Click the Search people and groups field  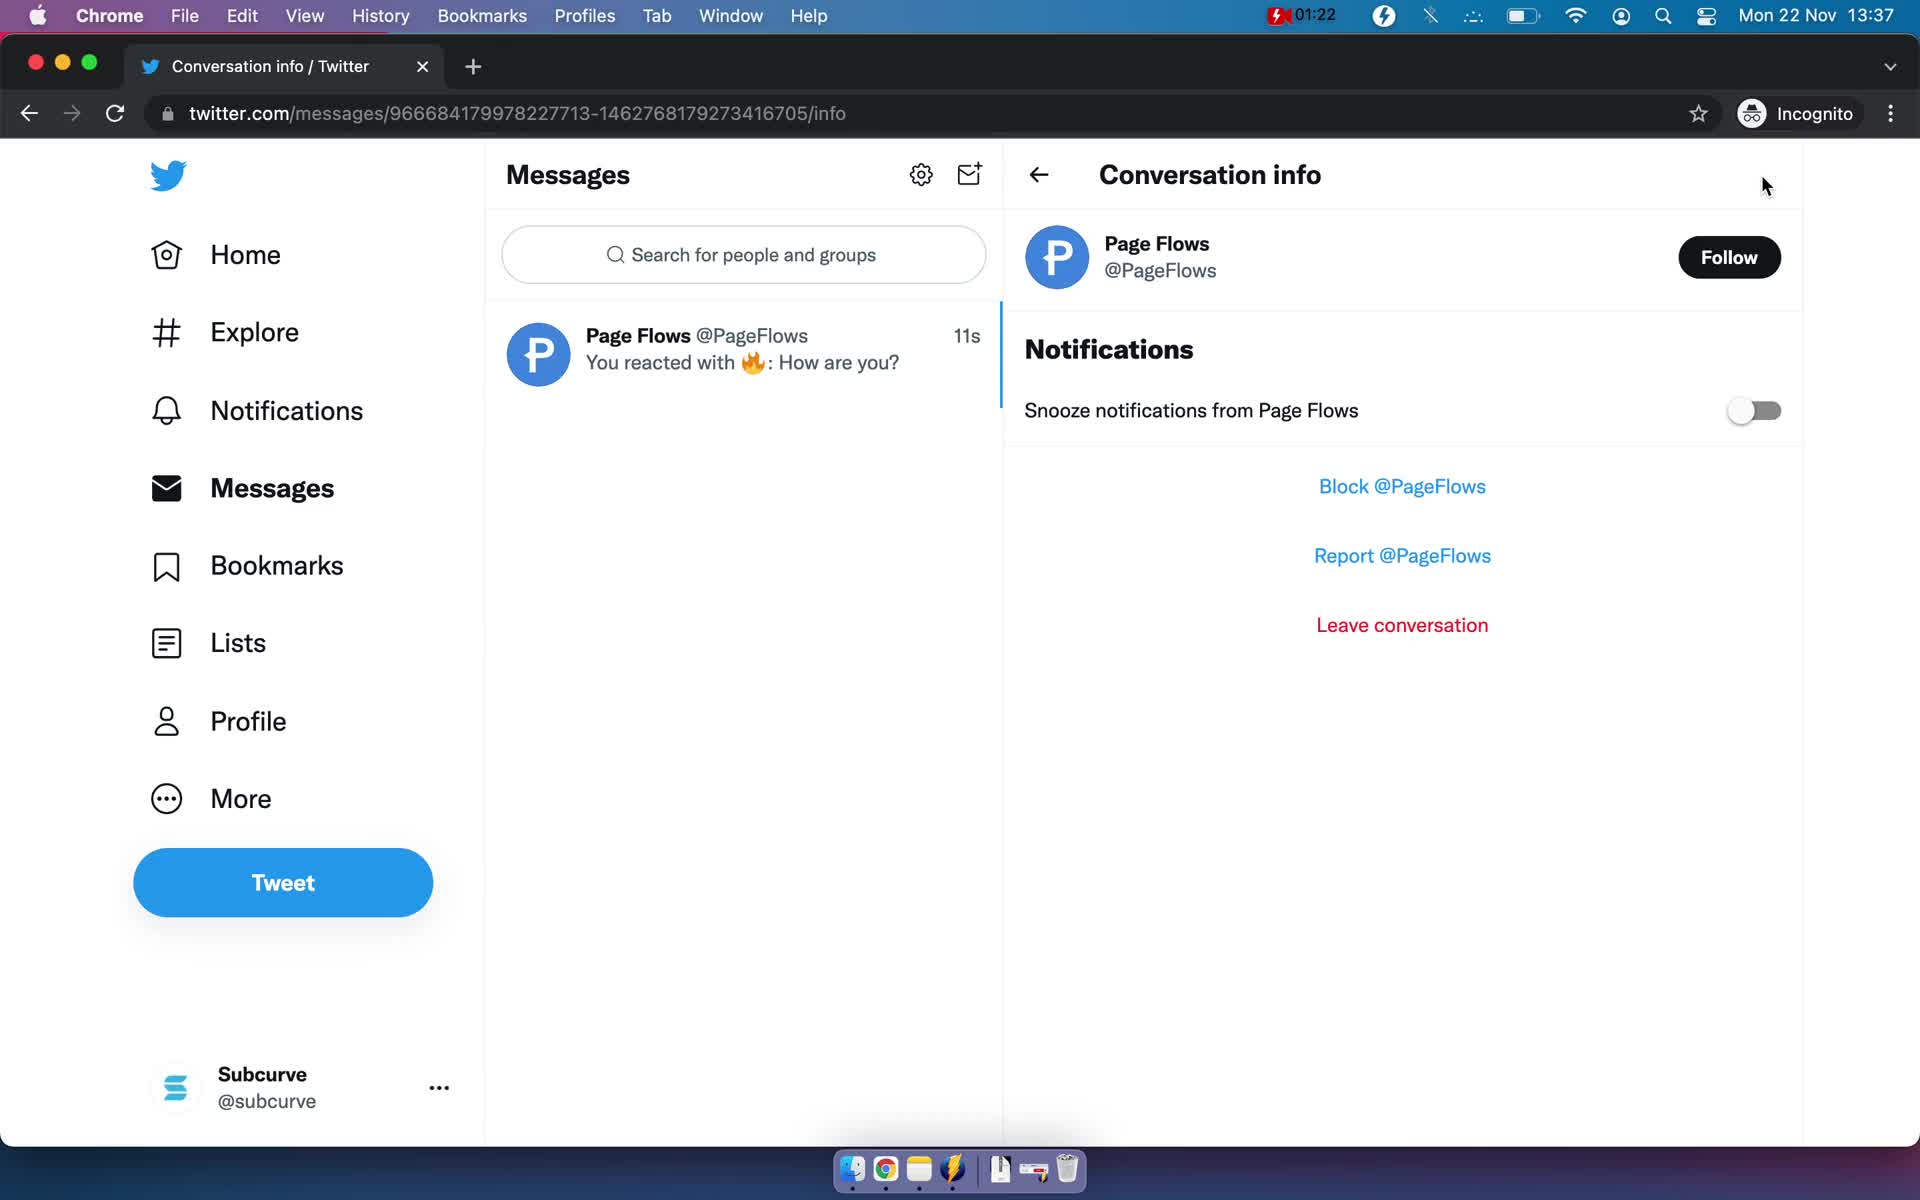pos(744,254)
